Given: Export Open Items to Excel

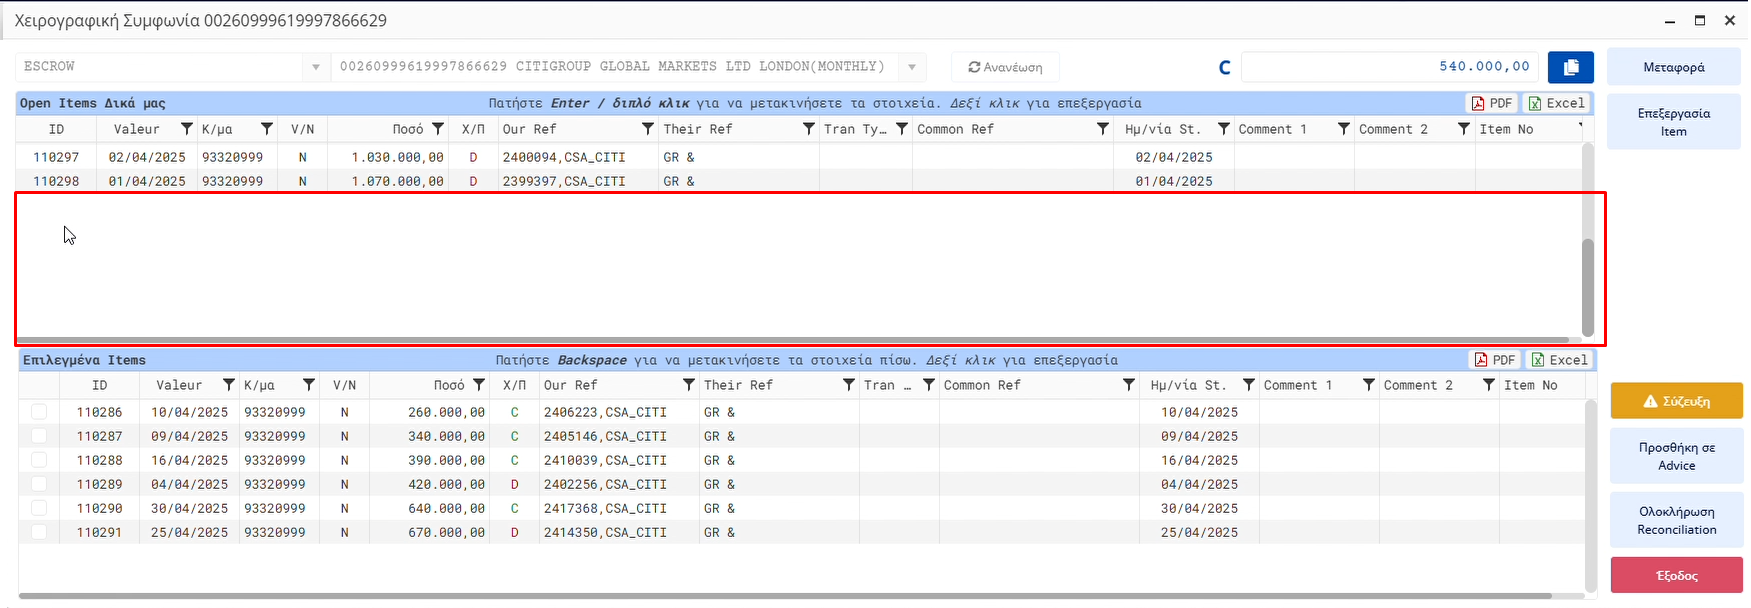Looking at the screenshot, I should [x=1556, y=103].
